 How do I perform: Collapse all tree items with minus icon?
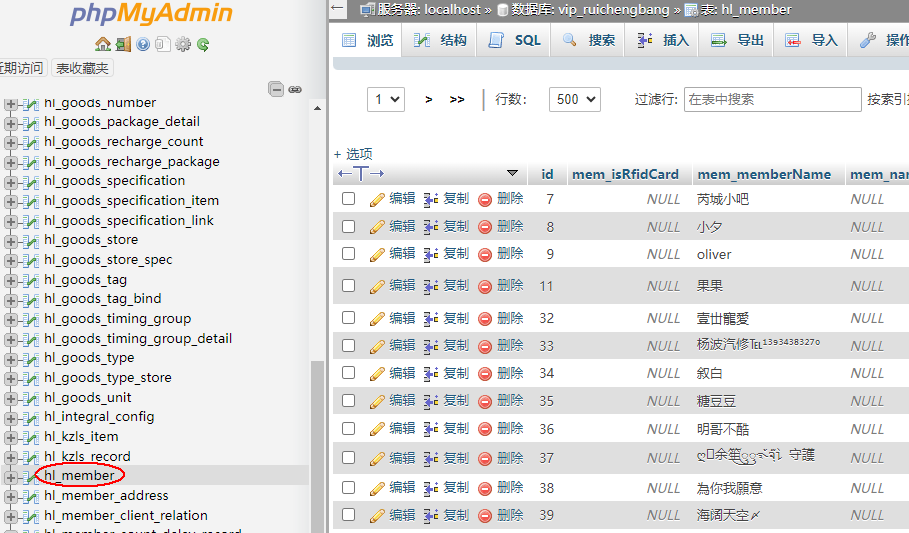[x=276, y=89]
